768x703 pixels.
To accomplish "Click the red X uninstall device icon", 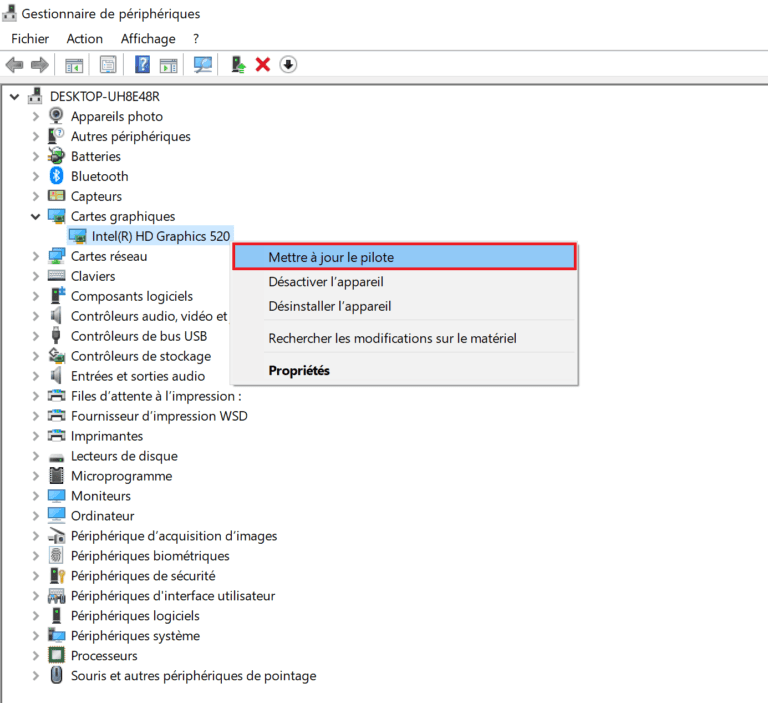I will click(263, 65).
